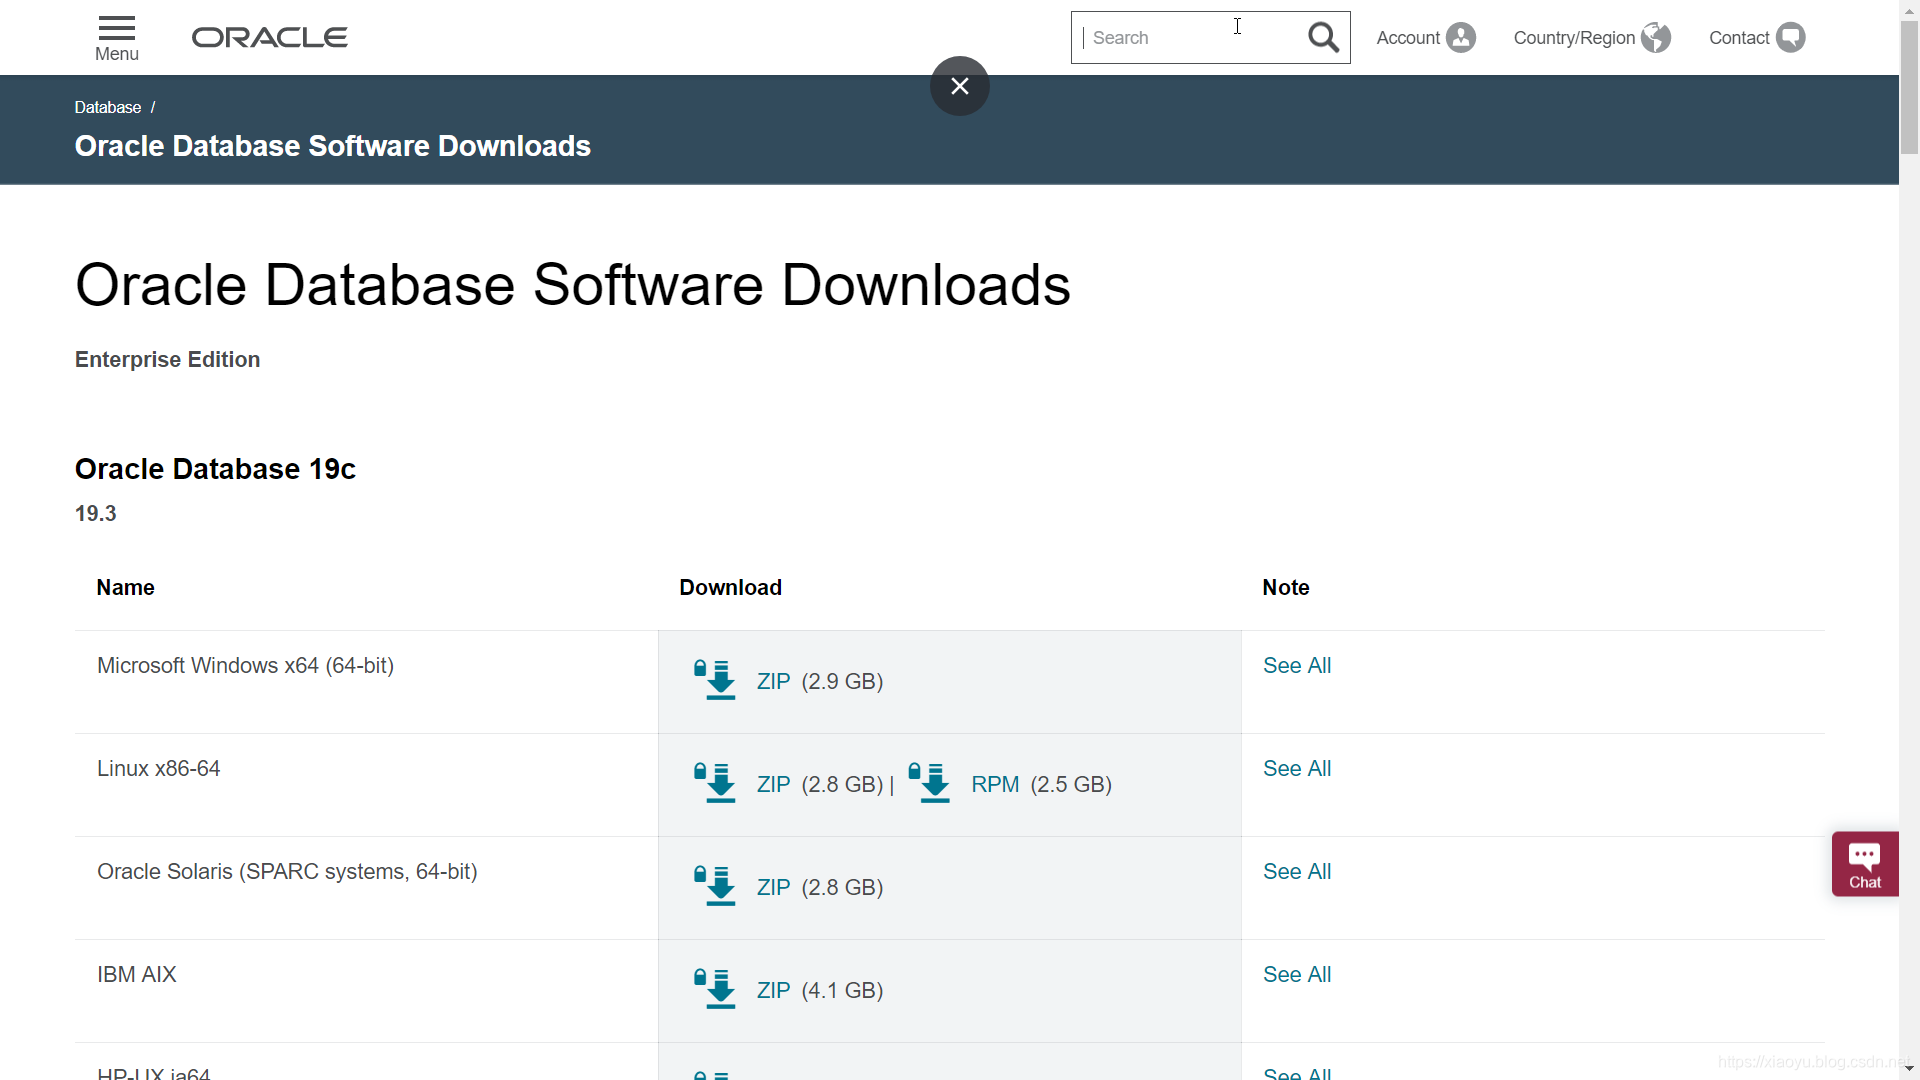The width and height of the screenshot is (1920, 1080).
Task: Open the Chat widget
Action: [1865, 864]
